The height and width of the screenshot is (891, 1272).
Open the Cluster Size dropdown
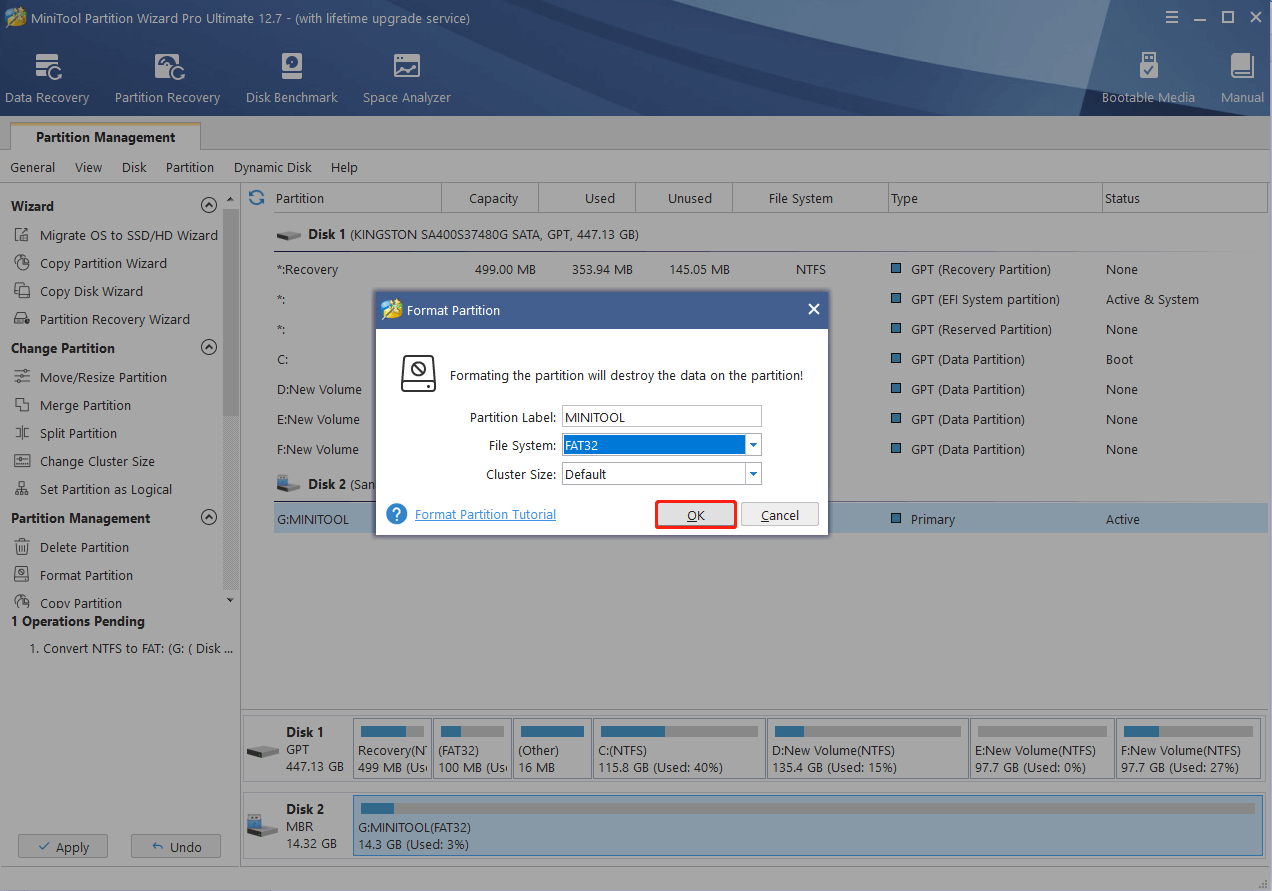pos(754,474)
